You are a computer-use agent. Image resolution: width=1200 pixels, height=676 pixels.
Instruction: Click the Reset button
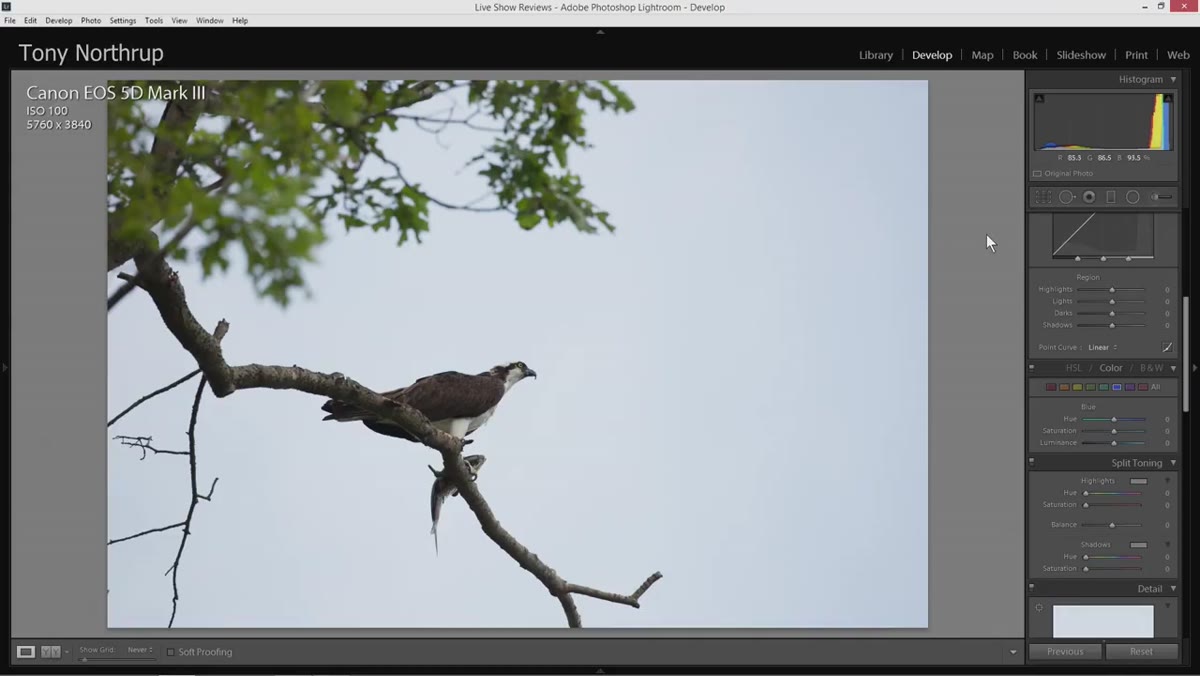1141,651
